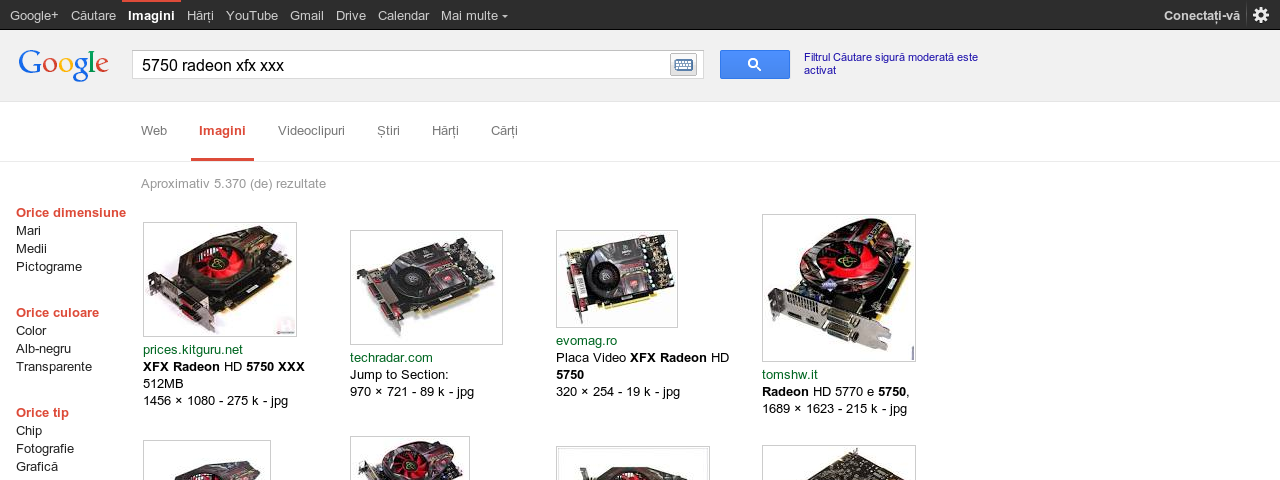Filter images by Fotografie type

click(45, 449)
